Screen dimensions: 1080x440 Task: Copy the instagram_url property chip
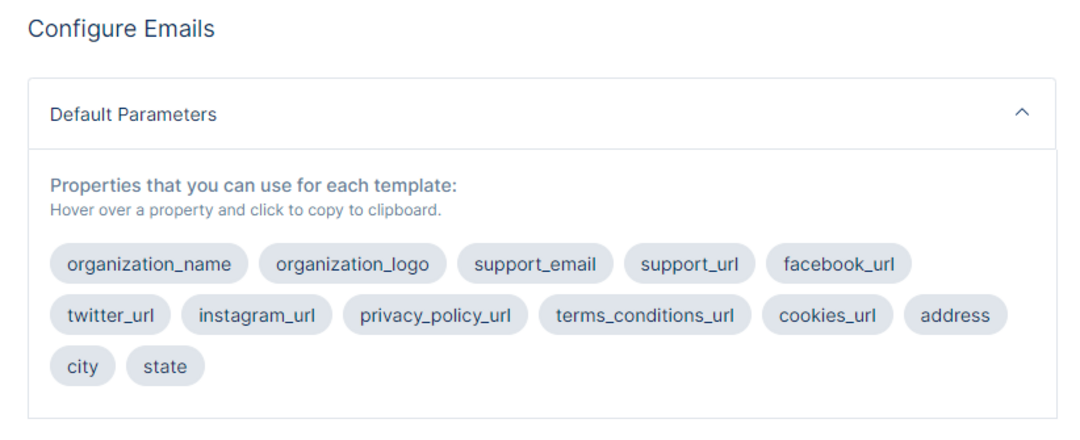(x=257, y=315)
